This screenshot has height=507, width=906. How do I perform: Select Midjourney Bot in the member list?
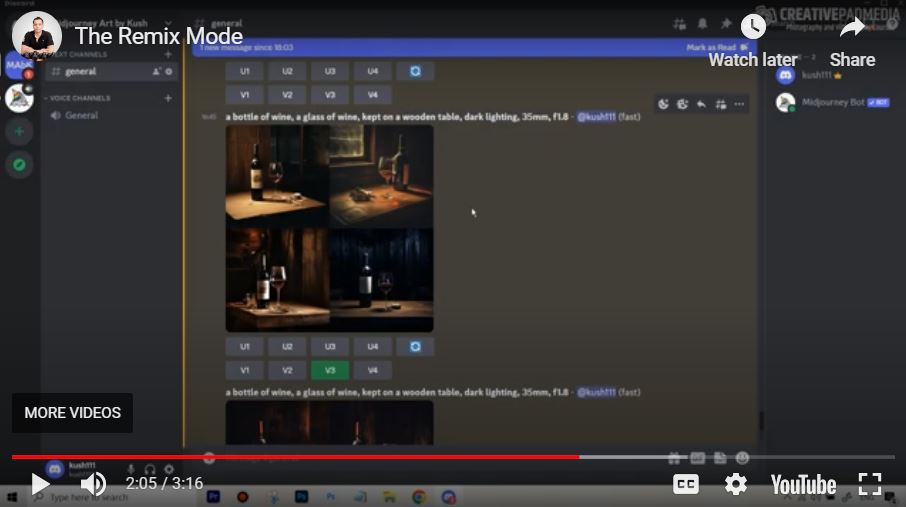coord(832,102)
